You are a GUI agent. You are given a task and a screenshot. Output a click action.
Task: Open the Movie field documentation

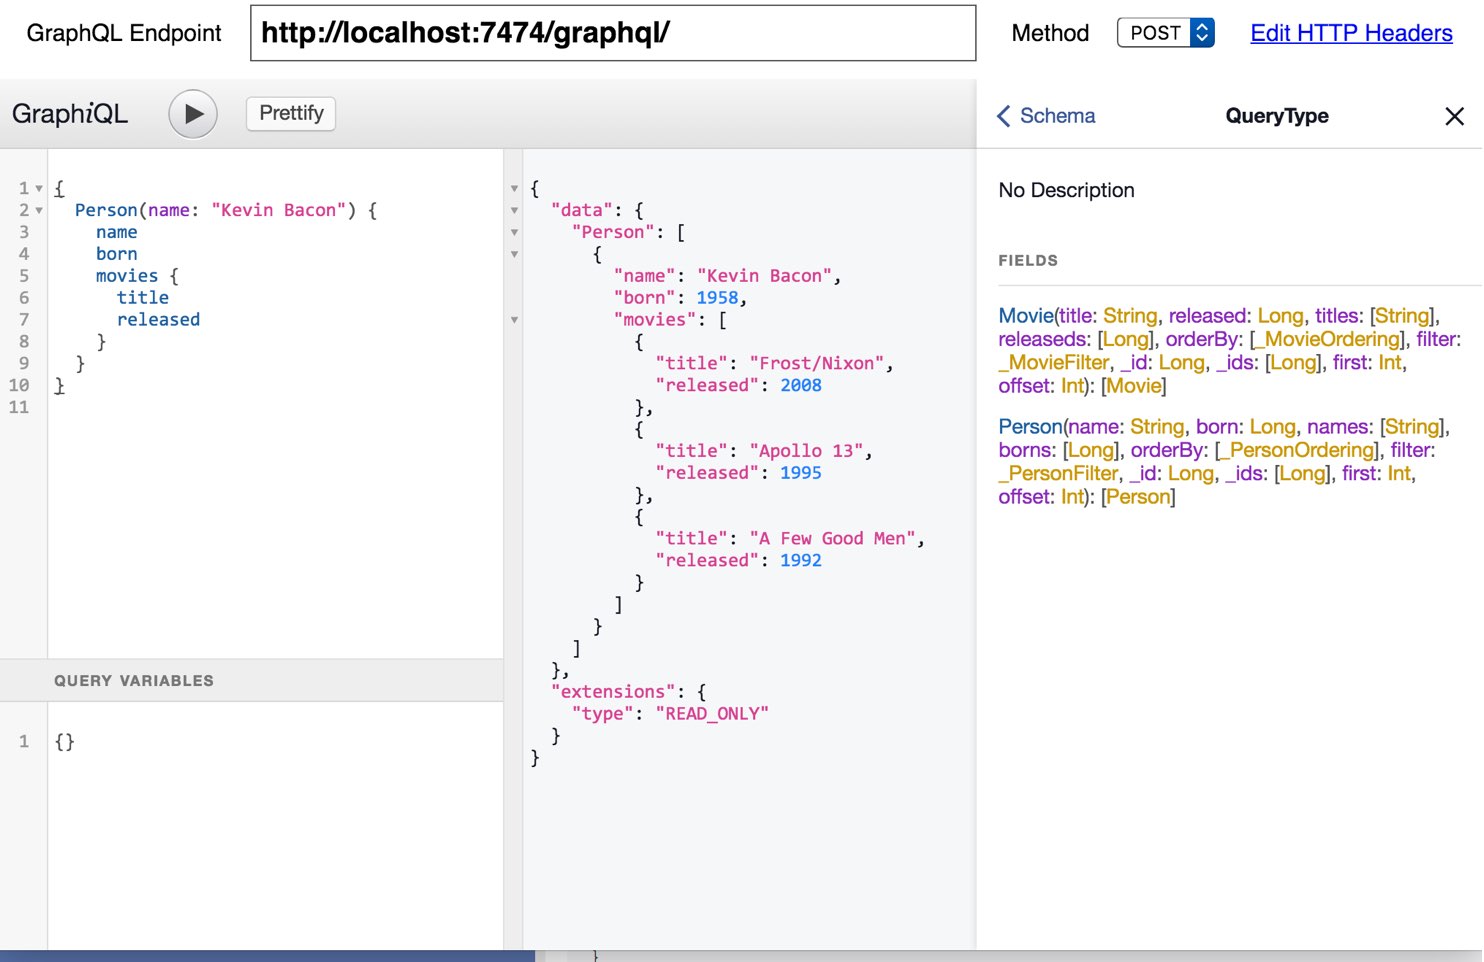click(1026, 316)
